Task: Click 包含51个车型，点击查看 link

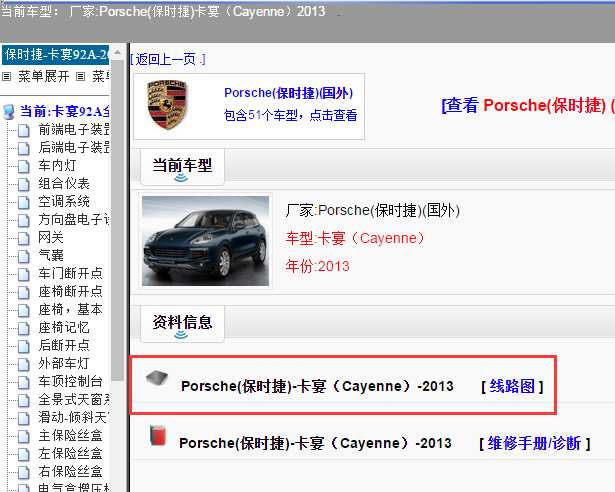Action: coord(290,115)
